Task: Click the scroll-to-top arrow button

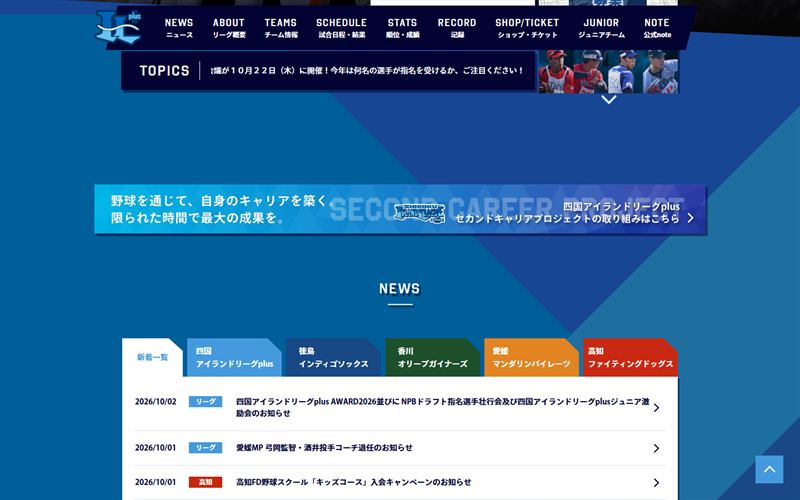Action: tap(769, 469)
